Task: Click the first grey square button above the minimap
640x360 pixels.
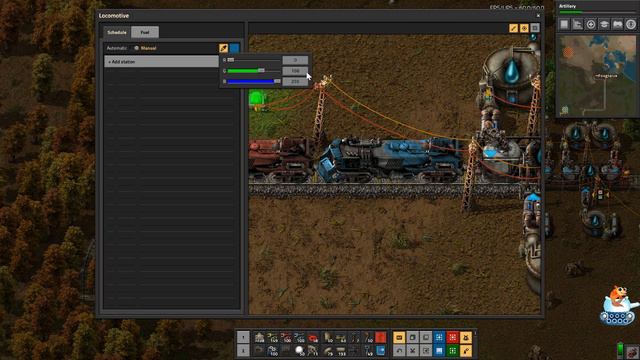Action: pyautogui.click(x=564, y=24)
